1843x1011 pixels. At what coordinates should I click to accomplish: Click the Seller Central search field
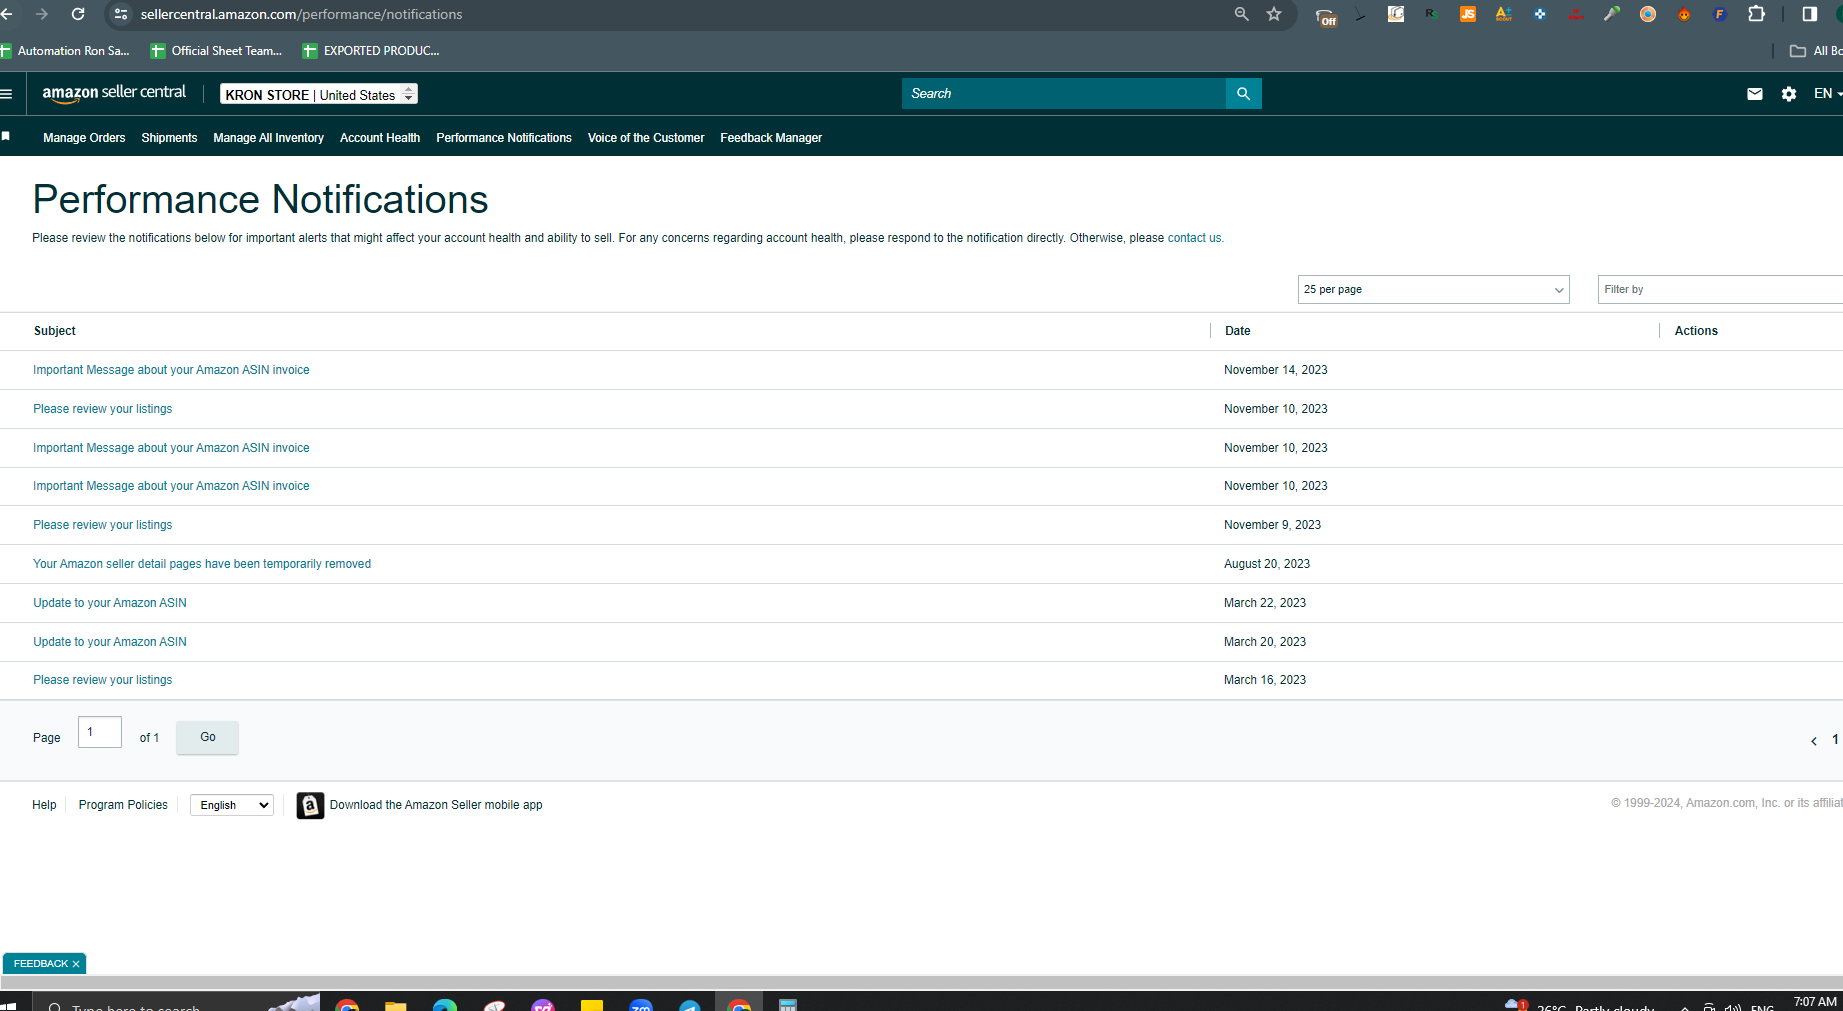pos(1064,94)
